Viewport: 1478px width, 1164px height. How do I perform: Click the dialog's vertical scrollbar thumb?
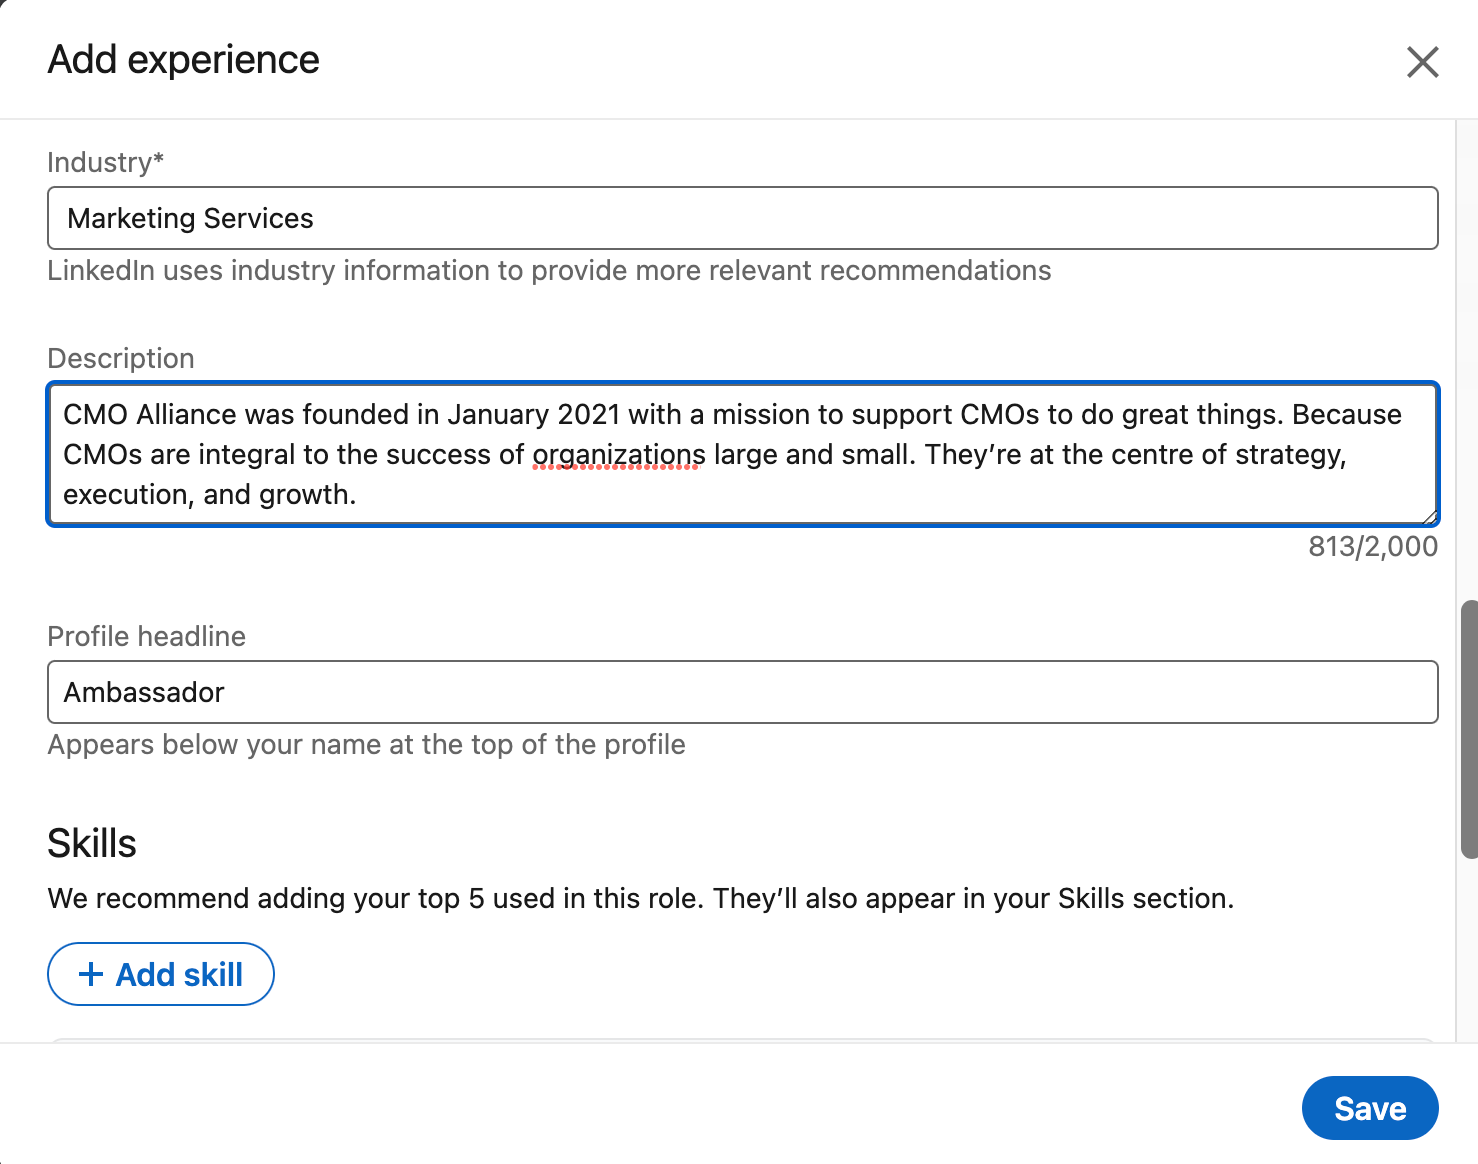click(x=1469, y=729)
